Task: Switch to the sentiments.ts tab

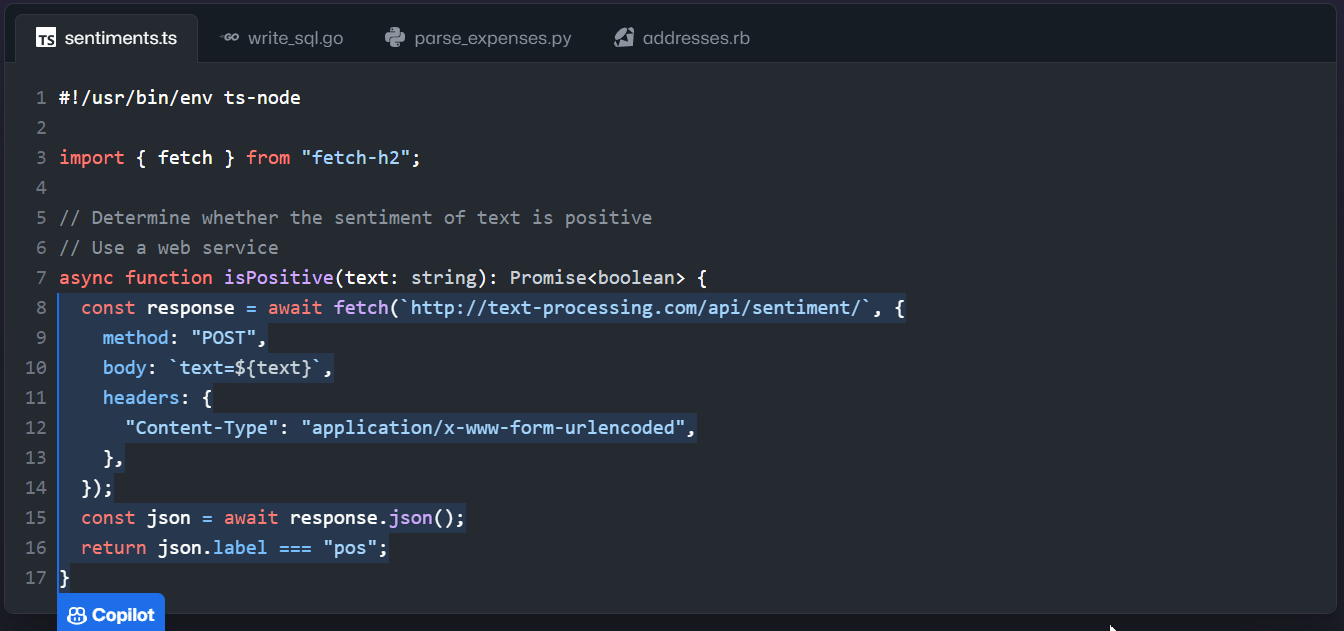Action: pyautogui.click(x=107, y=38)
